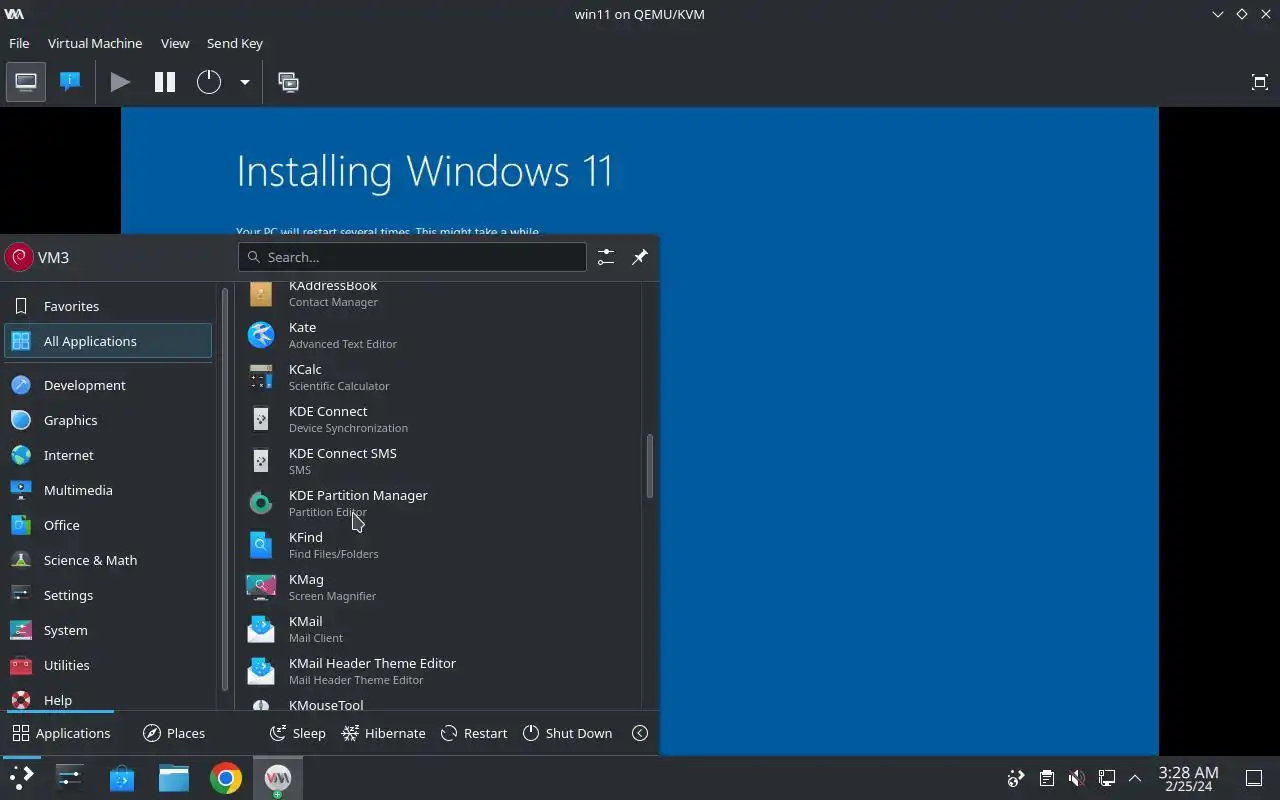Expand hidden system tray icons
This screenshot has height=800, width=1280.
(1135, 778)
